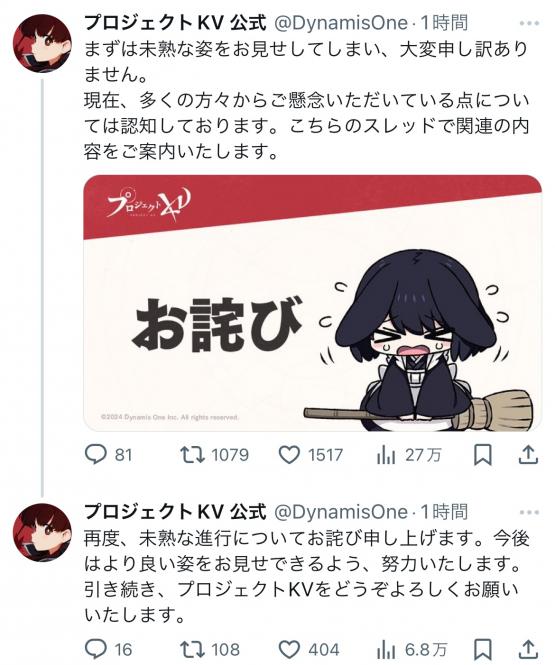Image resolution: width=555 pixels, height=665 pixels.
Task: Visit @DynamisOne handle on first tweet
Action: (341, 23)
